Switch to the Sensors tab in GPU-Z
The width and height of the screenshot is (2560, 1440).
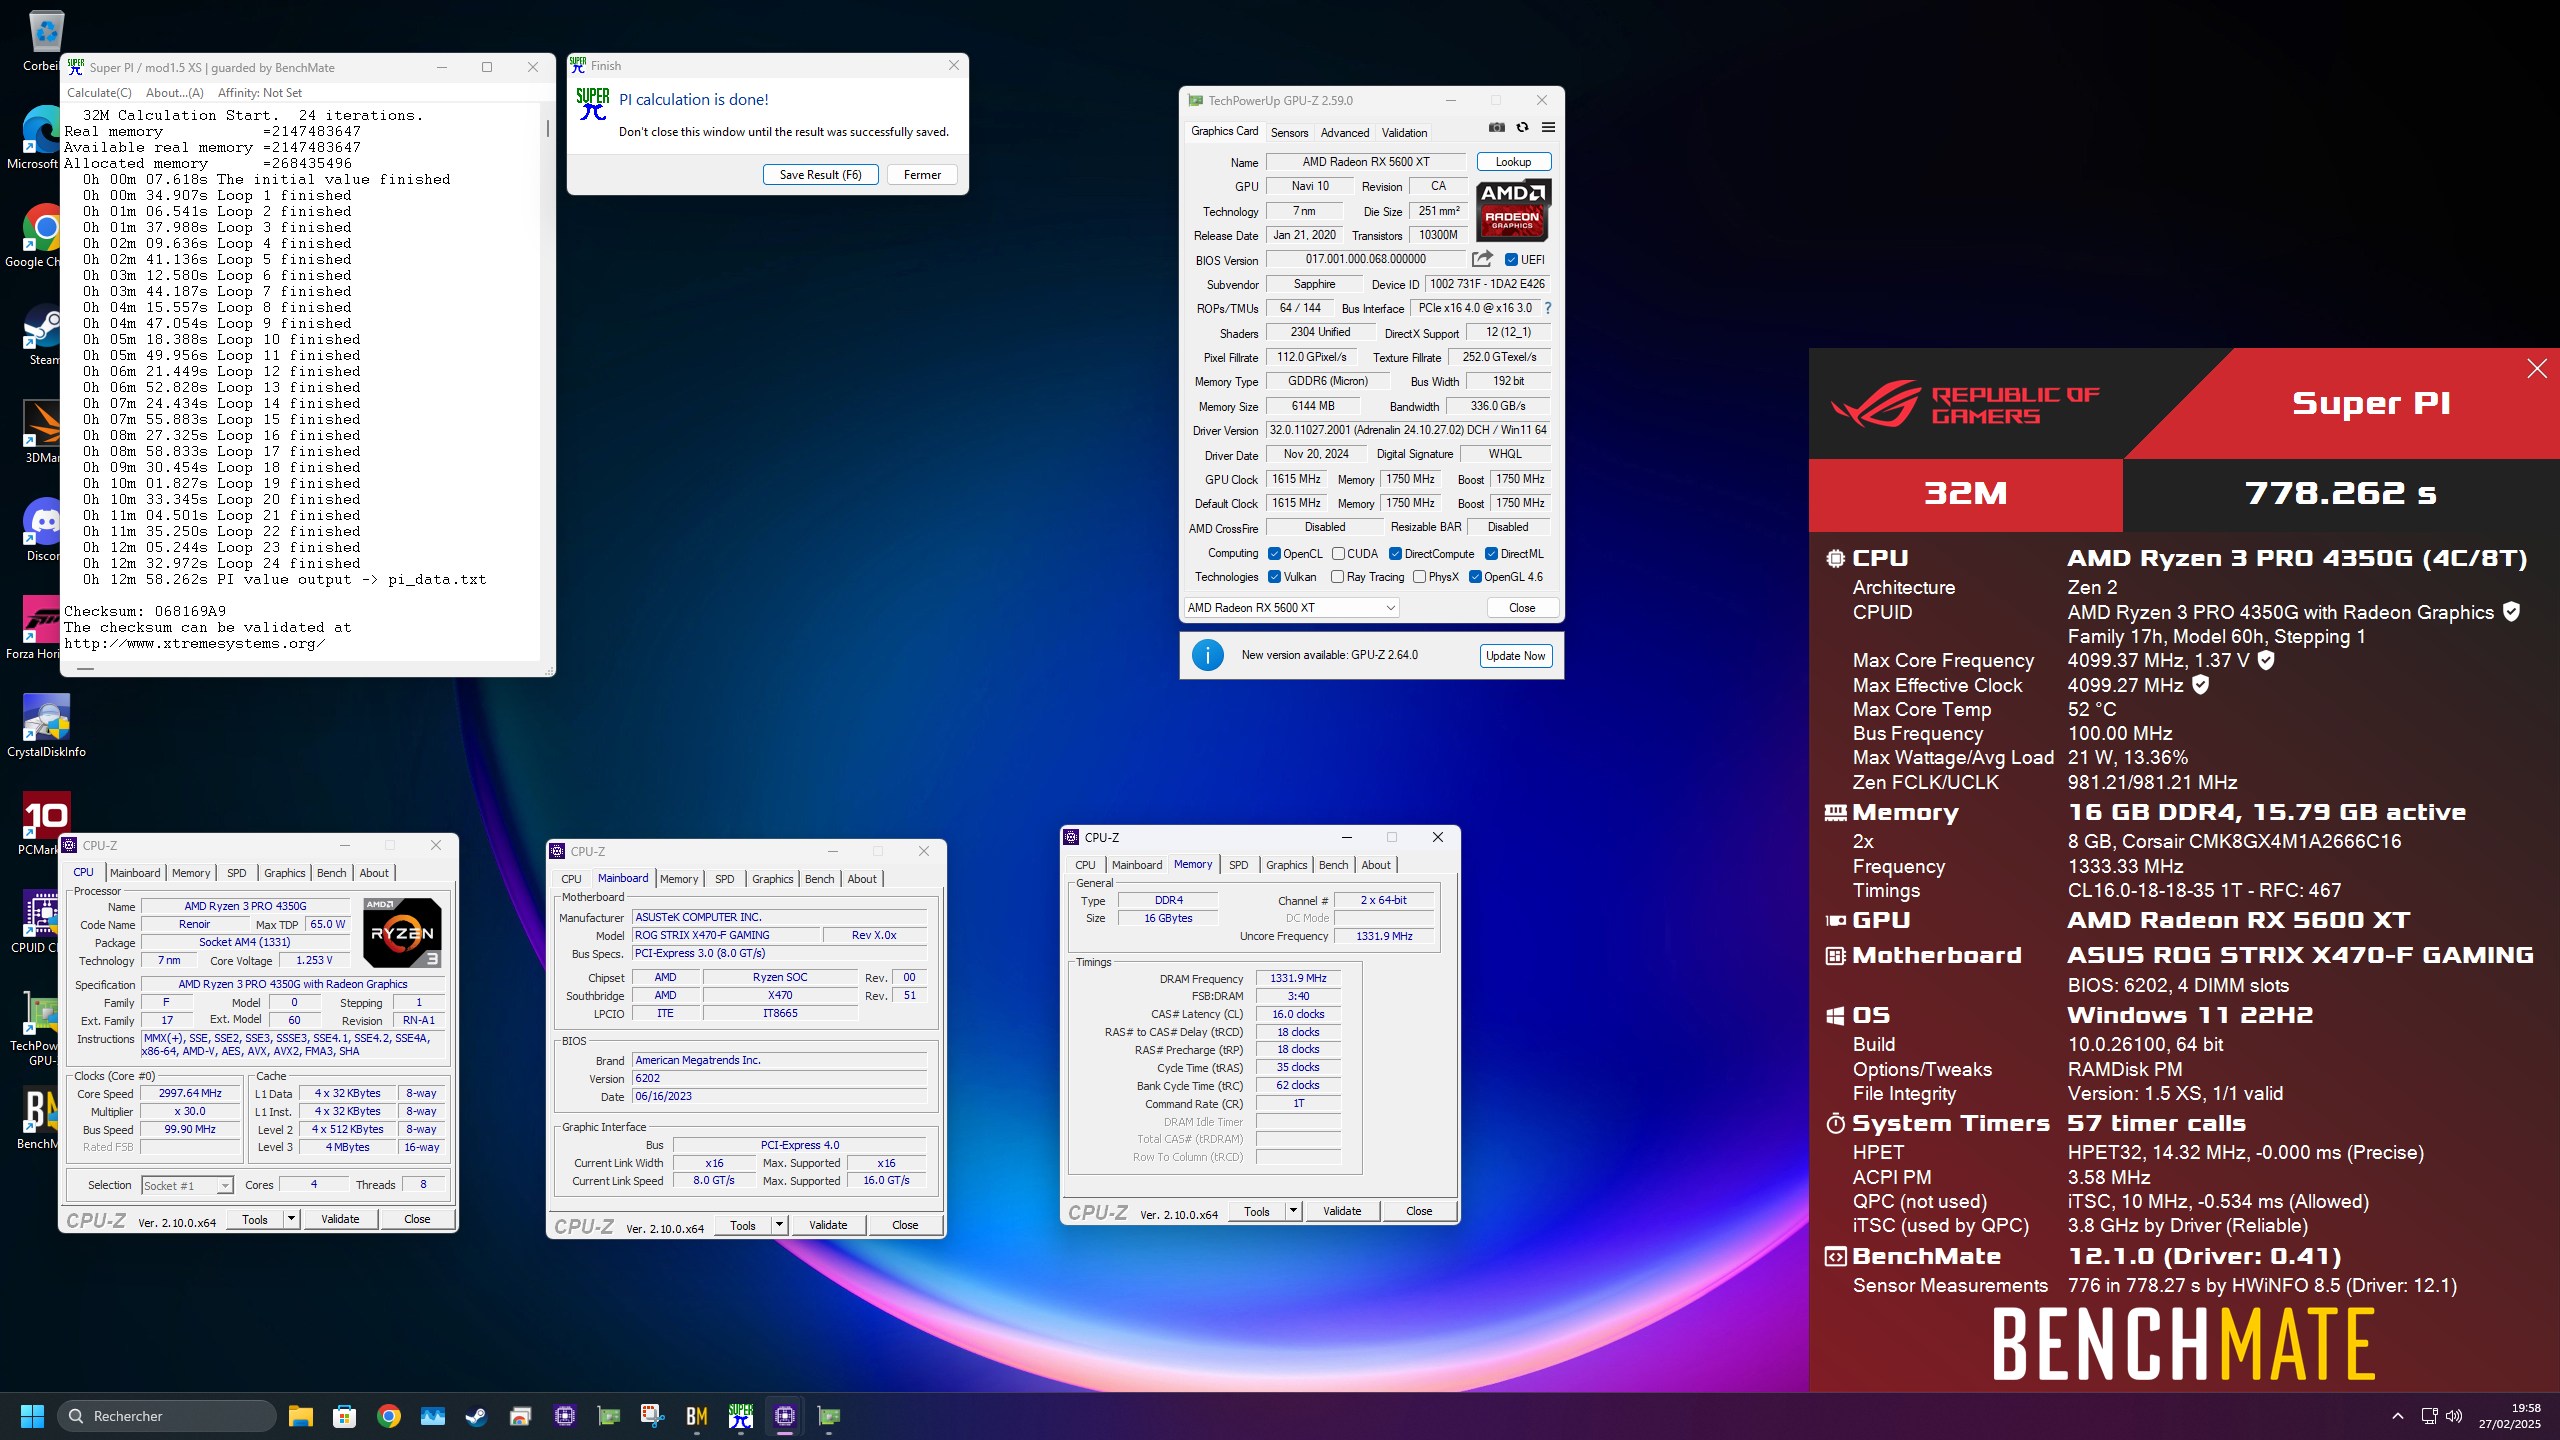[x=1289, y=132]
